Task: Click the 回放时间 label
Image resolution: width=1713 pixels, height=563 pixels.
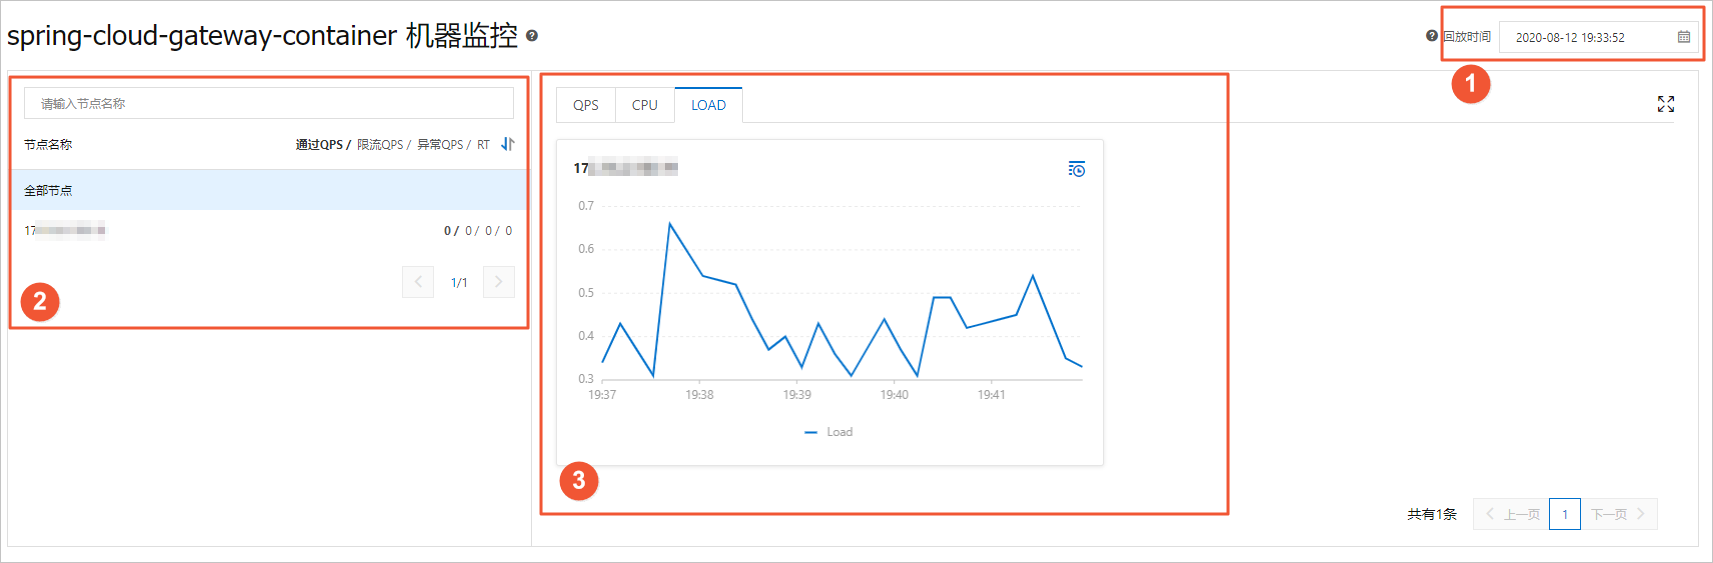Action: 1467,37
